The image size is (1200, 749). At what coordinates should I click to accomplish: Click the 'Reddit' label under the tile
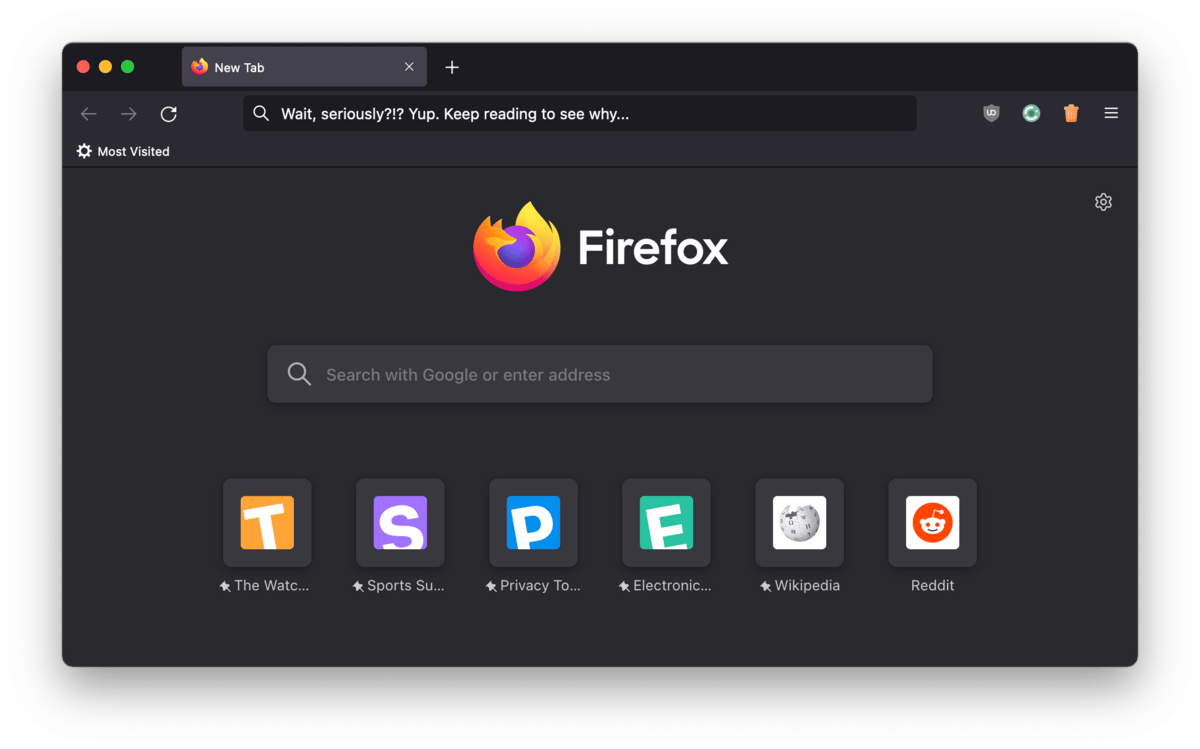point(932,586)
